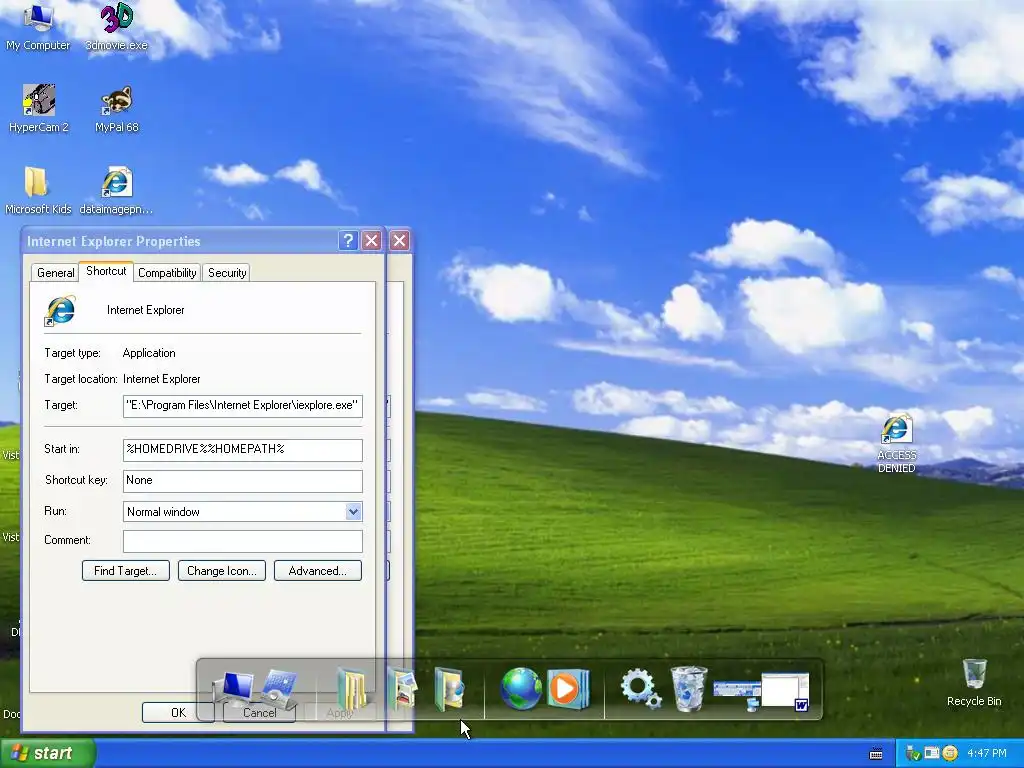Switch to the Shortcut tab
This screenshot has height=768, width=1024.
tap(106, 271)
